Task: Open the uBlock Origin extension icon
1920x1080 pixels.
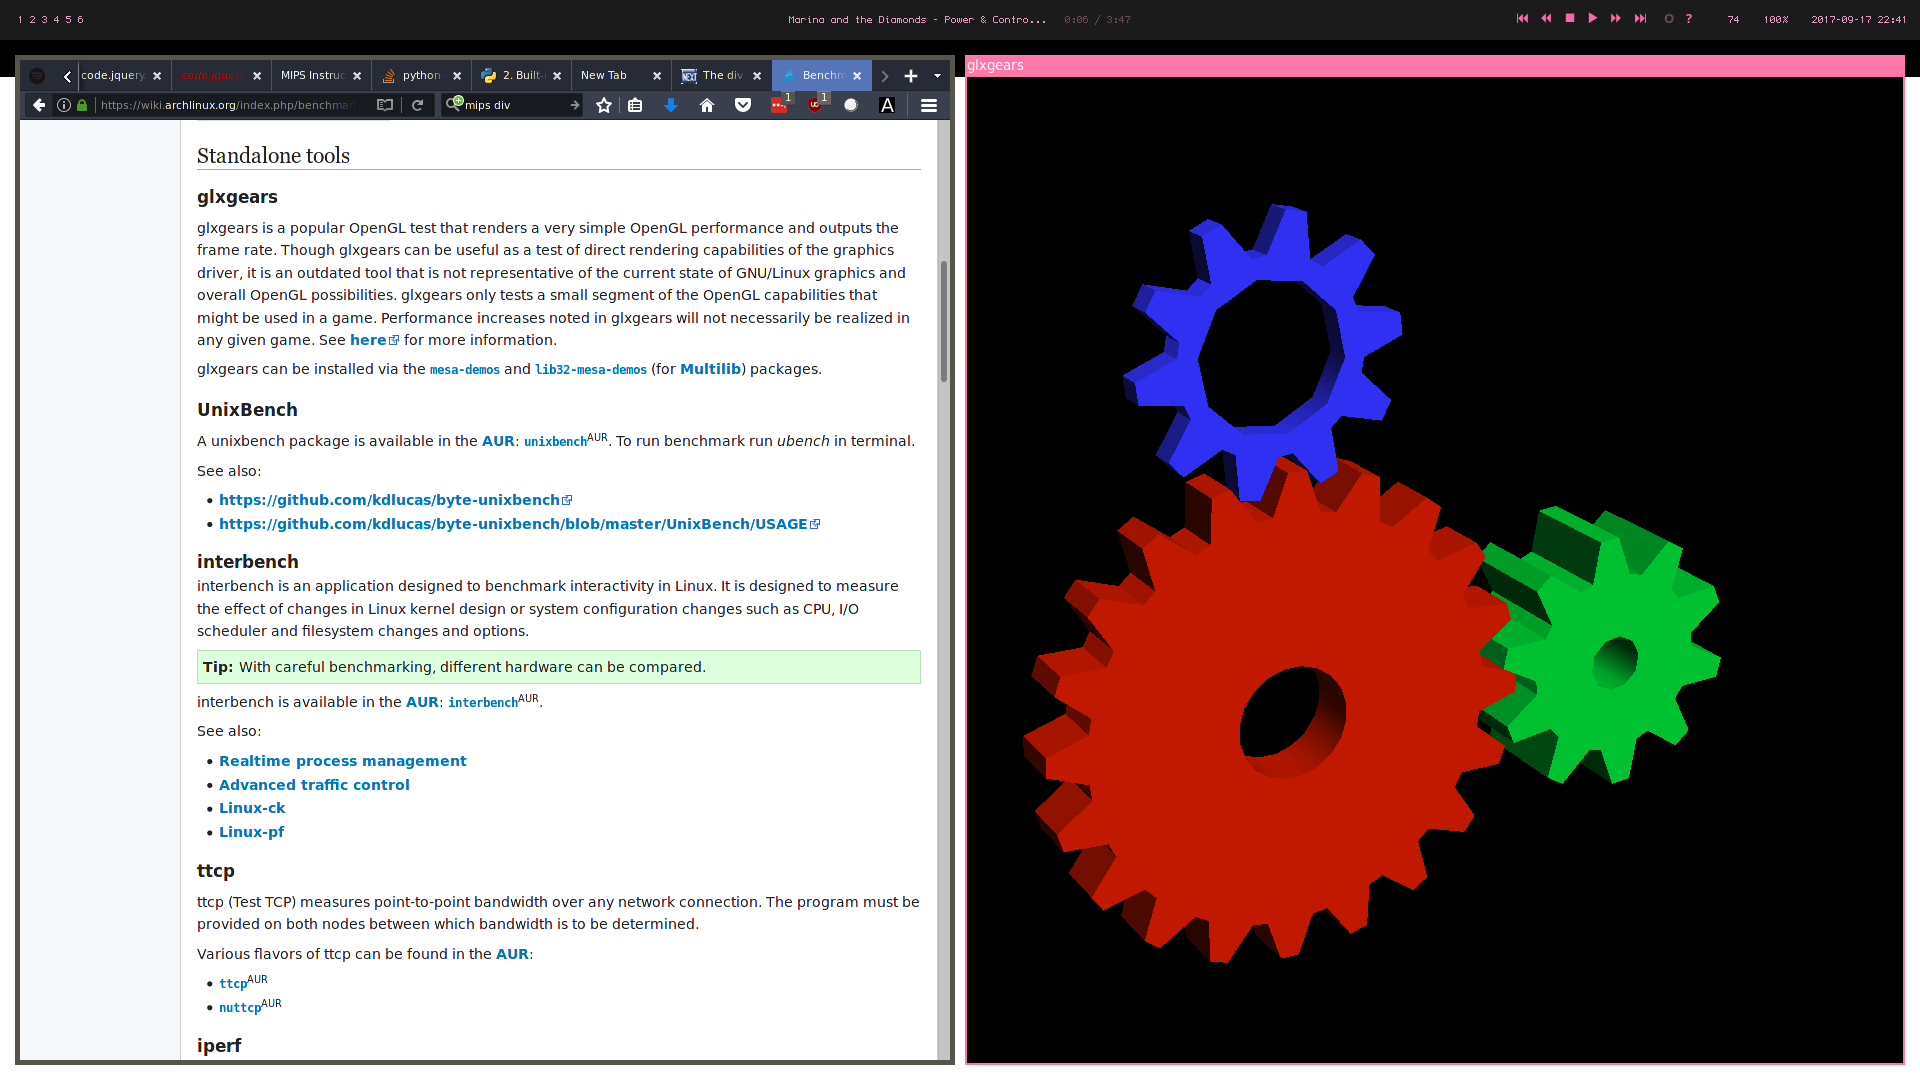Action: pyautogui.click(x=816, y=105)
